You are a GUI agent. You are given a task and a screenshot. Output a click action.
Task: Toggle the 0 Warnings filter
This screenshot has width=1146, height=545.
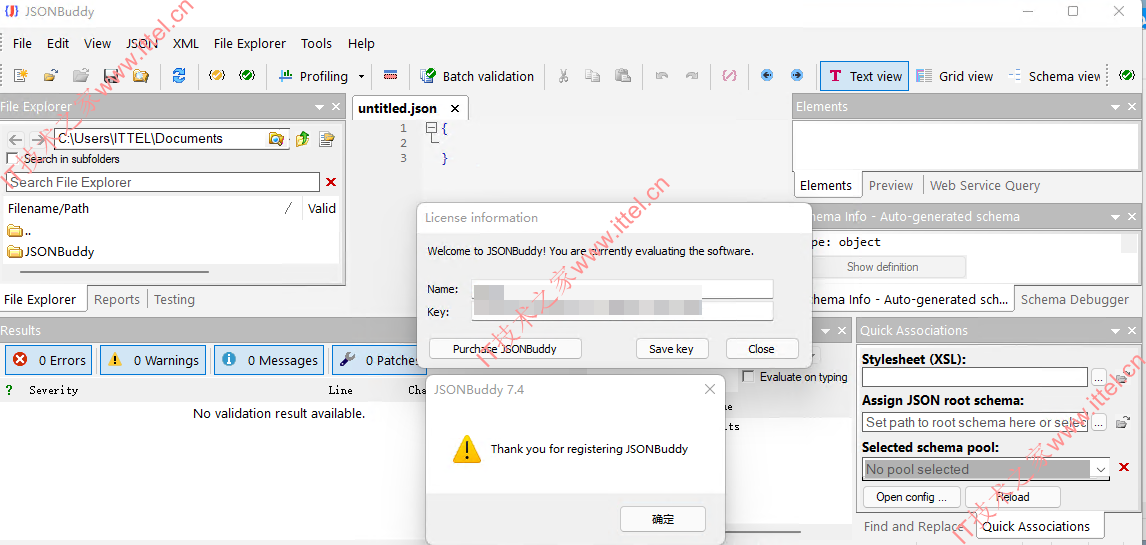point(153,360)
